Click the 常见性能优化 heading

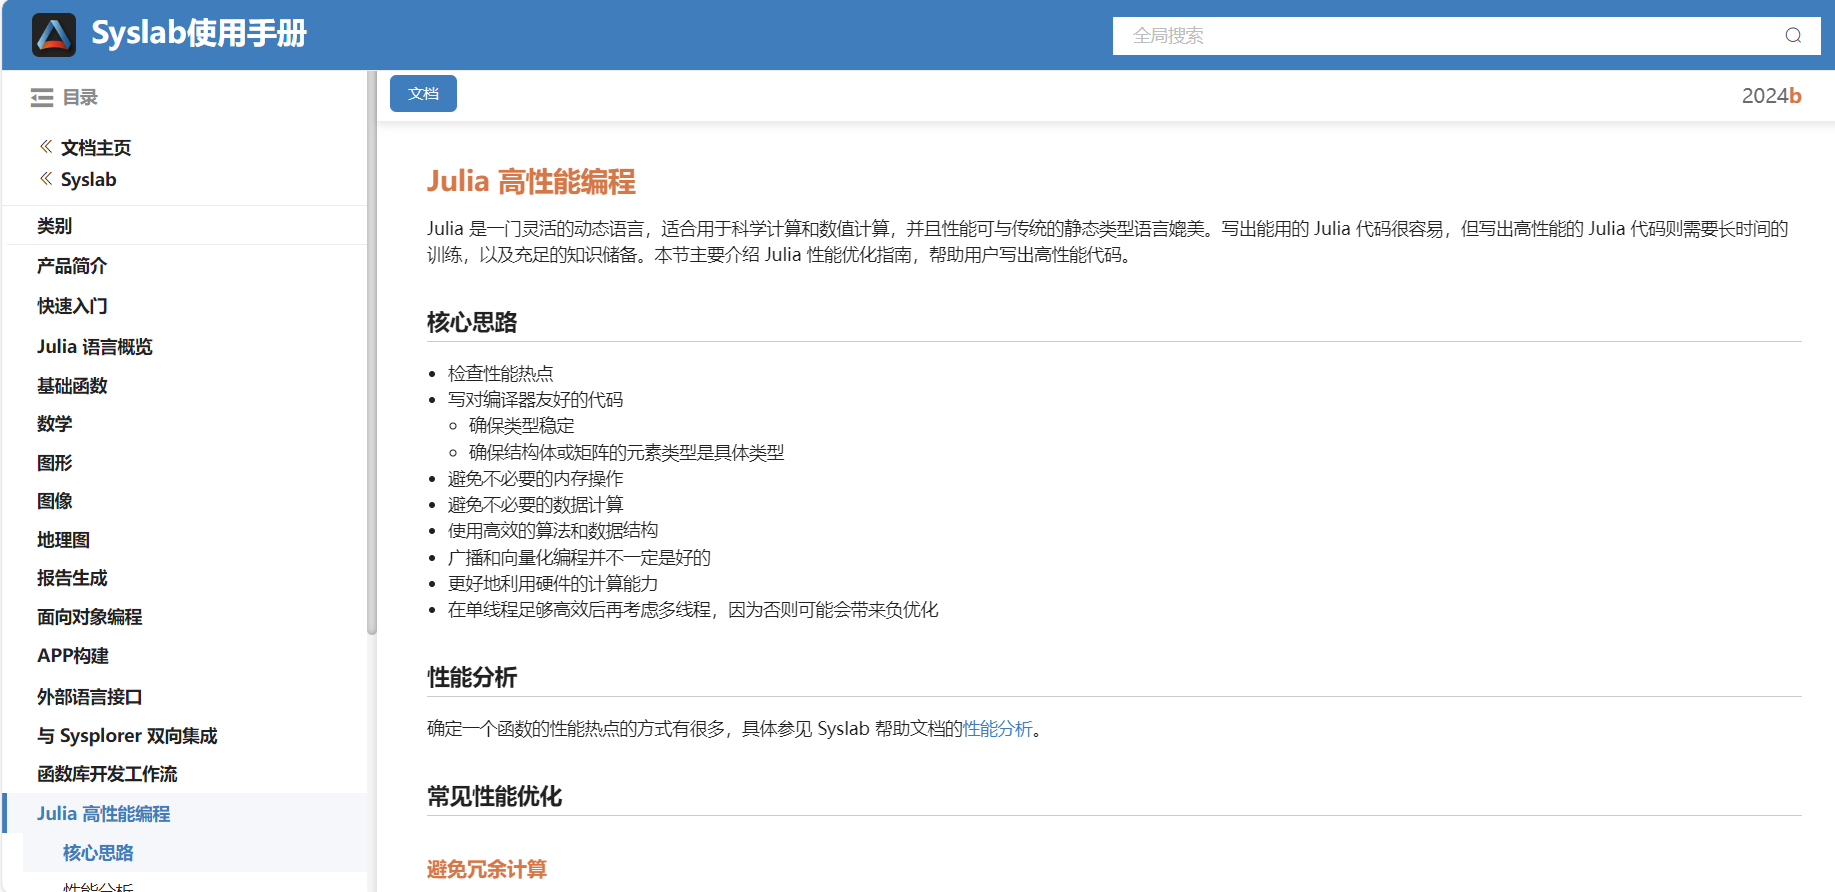pos(494,797)
